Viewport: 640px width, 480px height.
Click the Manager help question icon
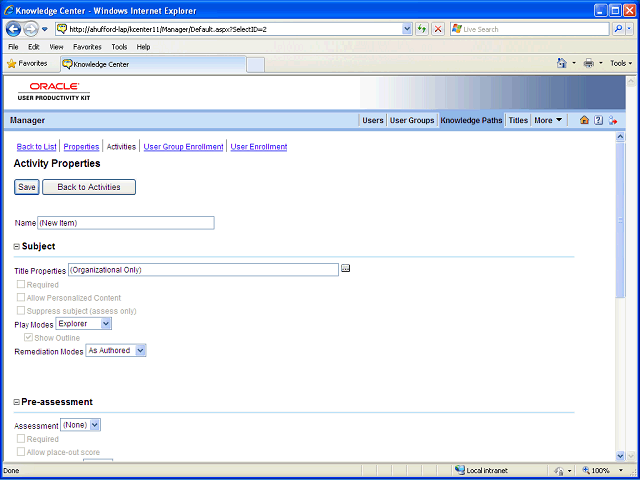coord(598,120)
